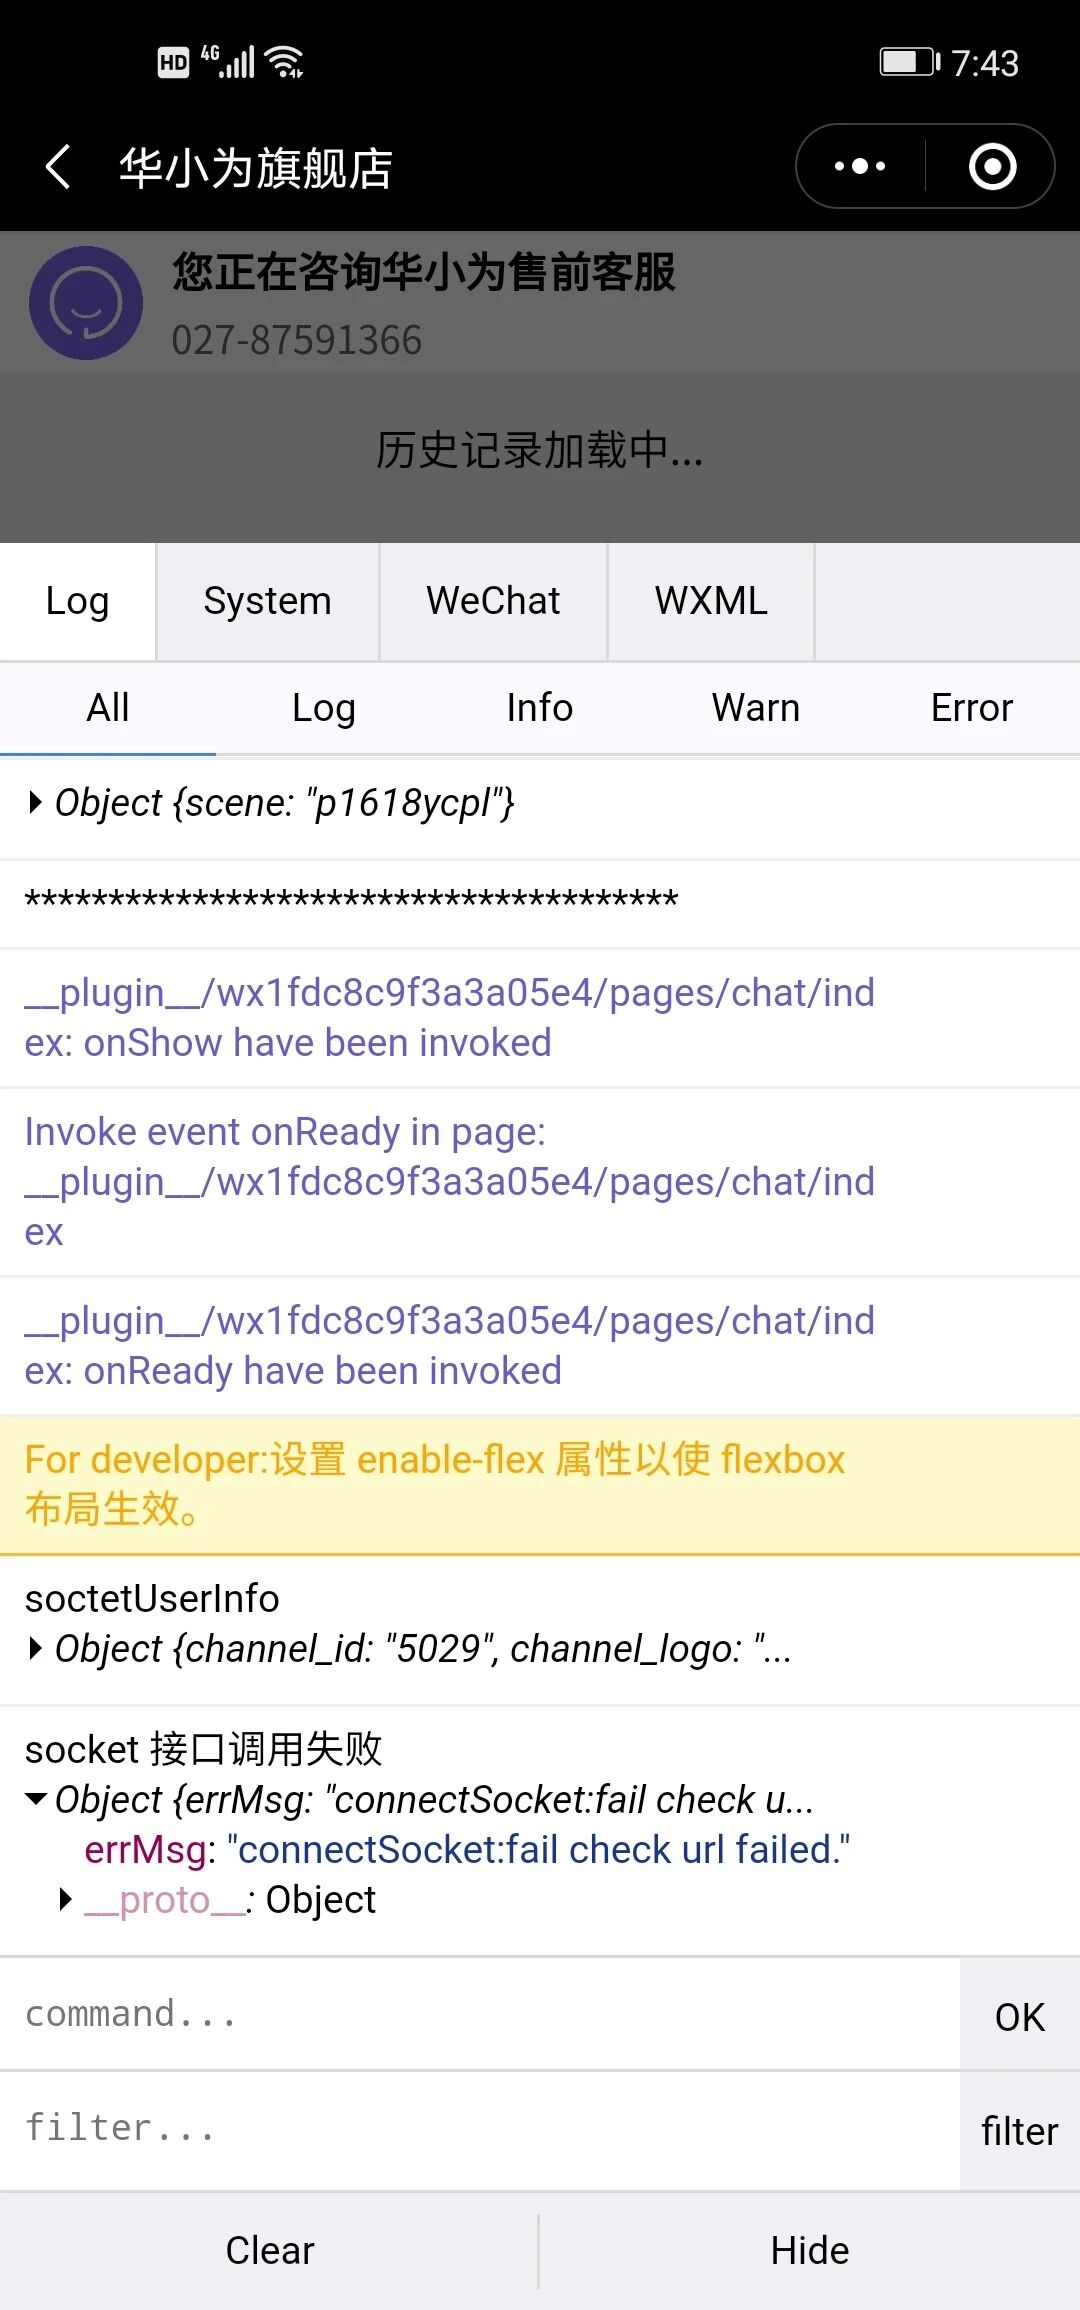1080x2310 pixels.
Task: Tap the 4G signal strength icon
Action: [x=228, y=62]
